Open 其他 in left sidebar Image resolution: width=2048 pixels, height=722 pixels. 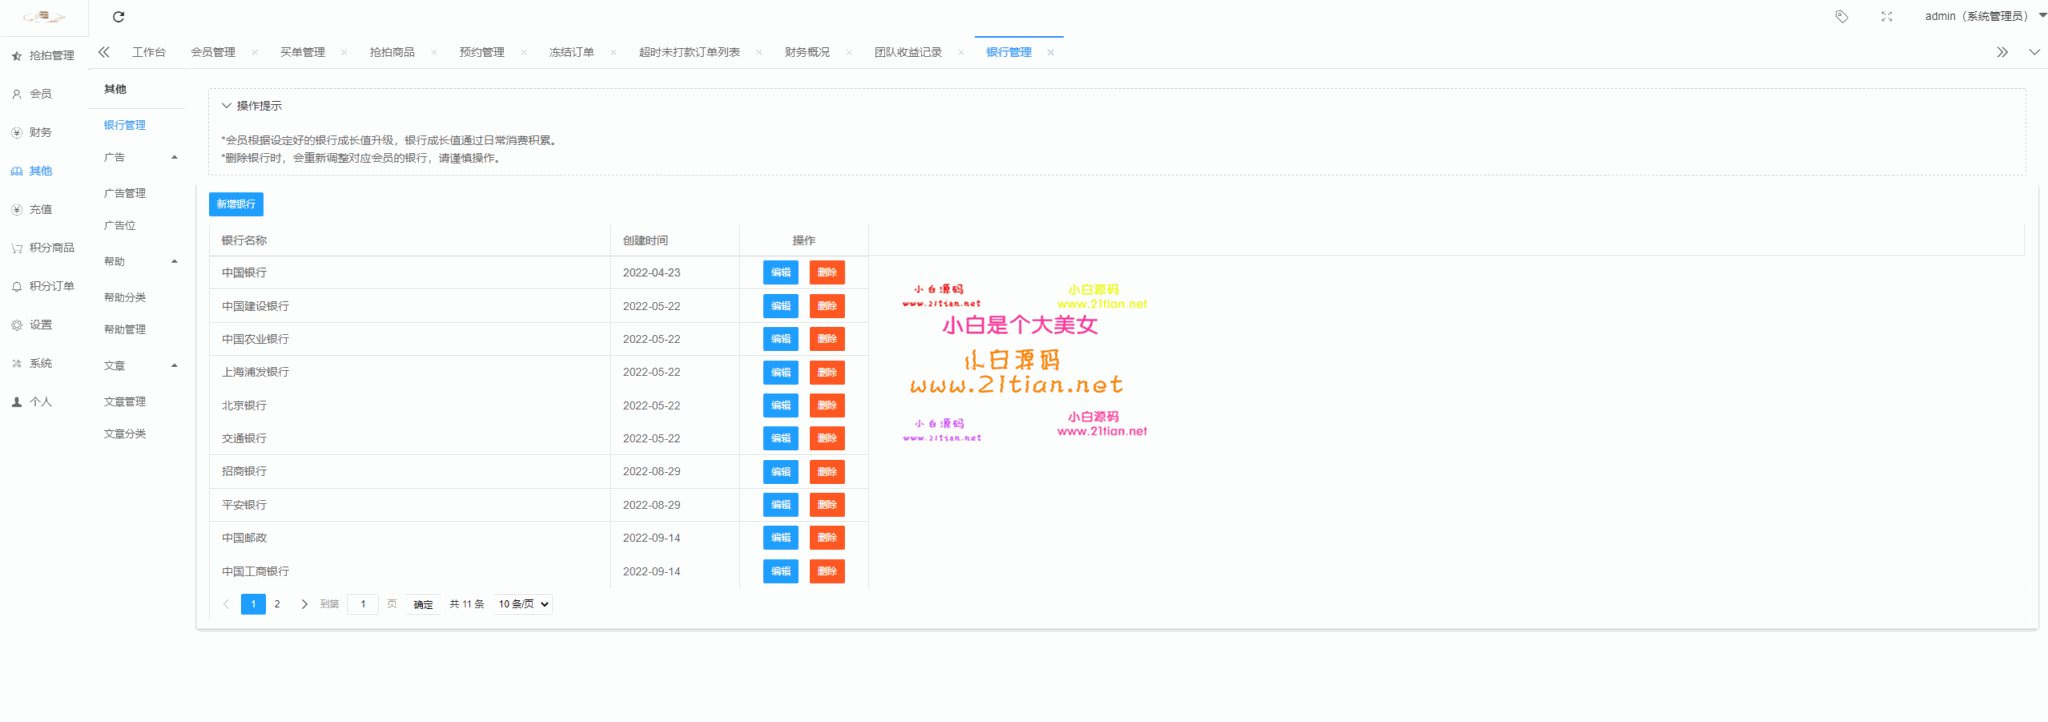(x=32, y=171)
